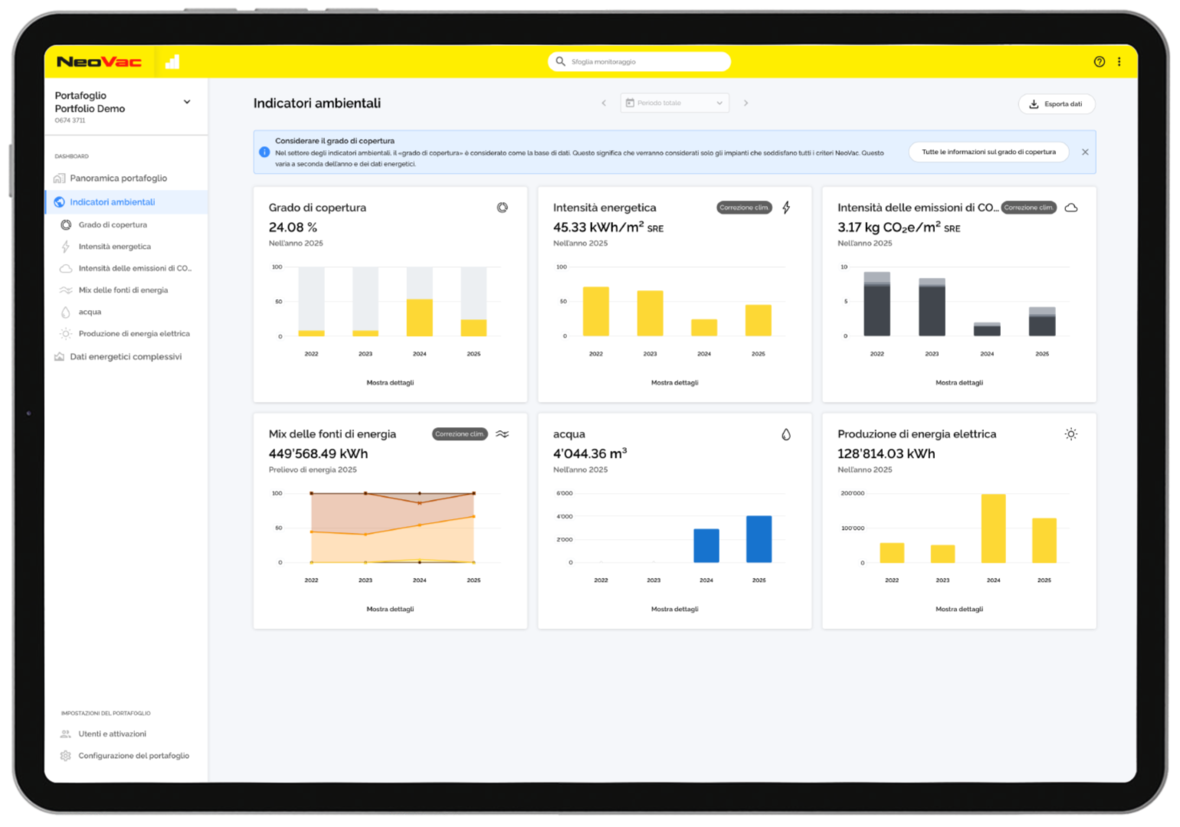
Task: Click the water drop icon on acqua card
Action: point(786,435)
